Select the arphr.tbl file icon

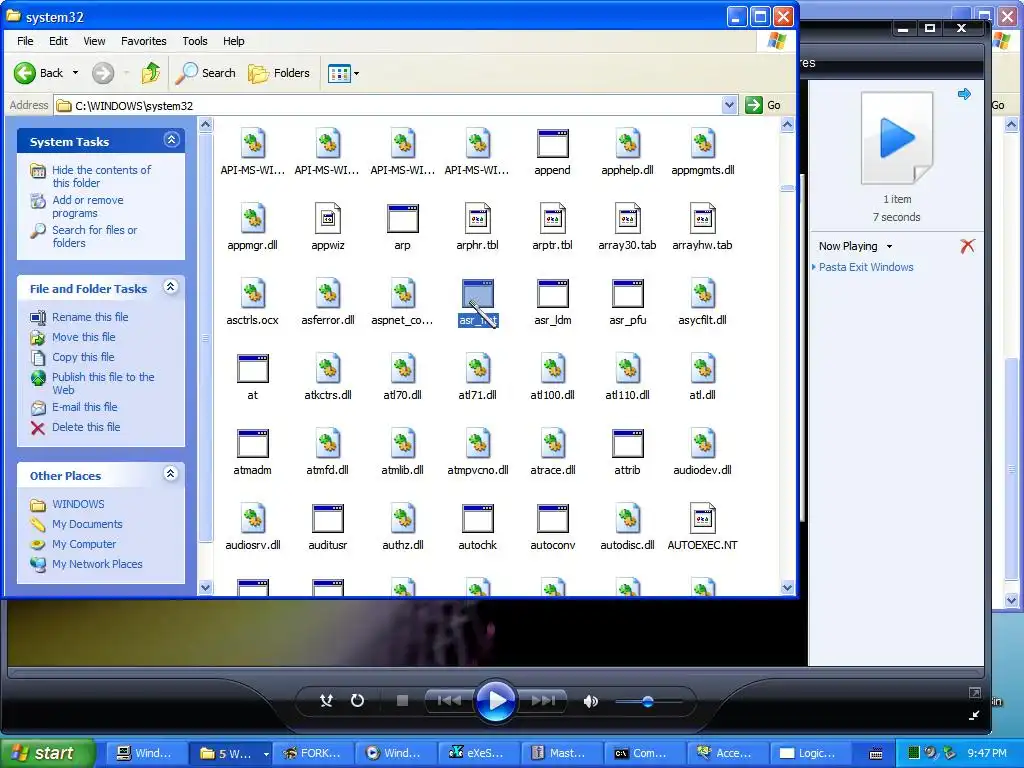(477, 219)
